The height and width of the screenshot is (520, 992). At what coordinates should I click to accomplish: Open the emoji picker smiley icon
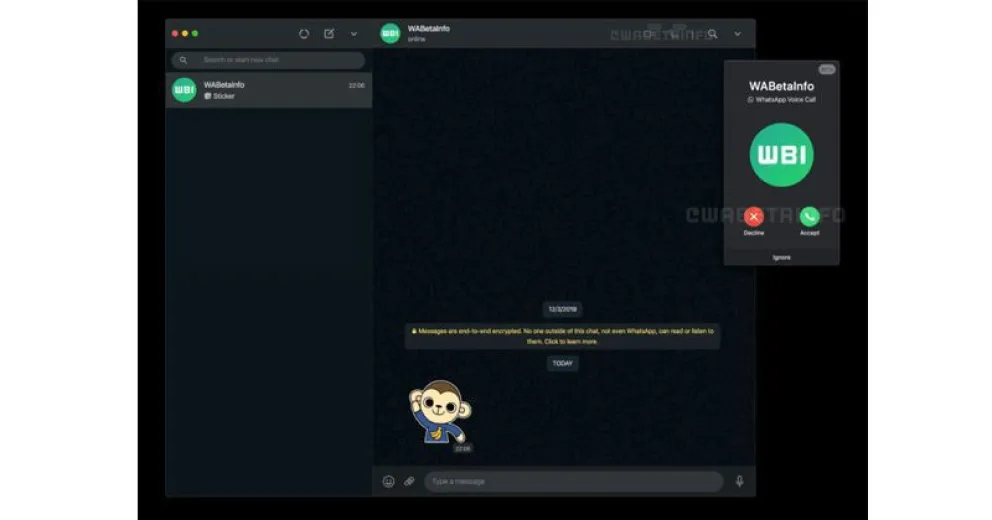388,481
